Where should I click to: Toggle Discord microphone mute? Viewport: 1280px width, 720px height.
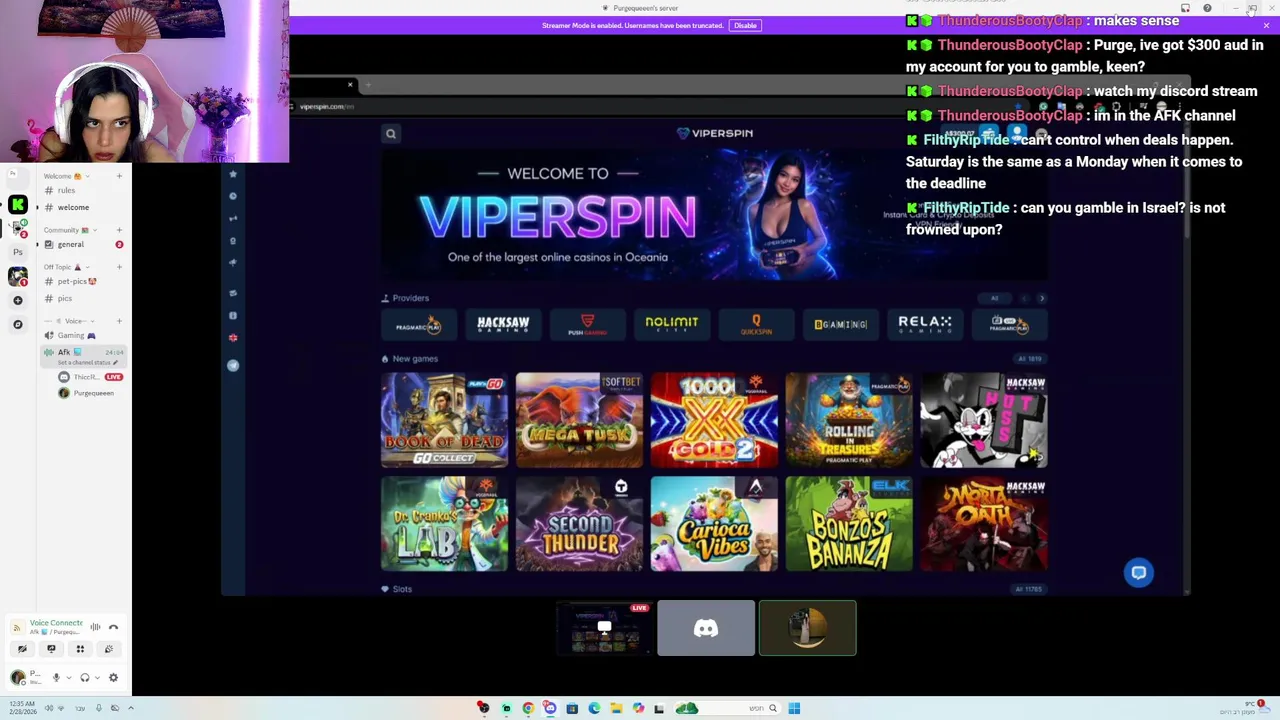click(56, 677)
